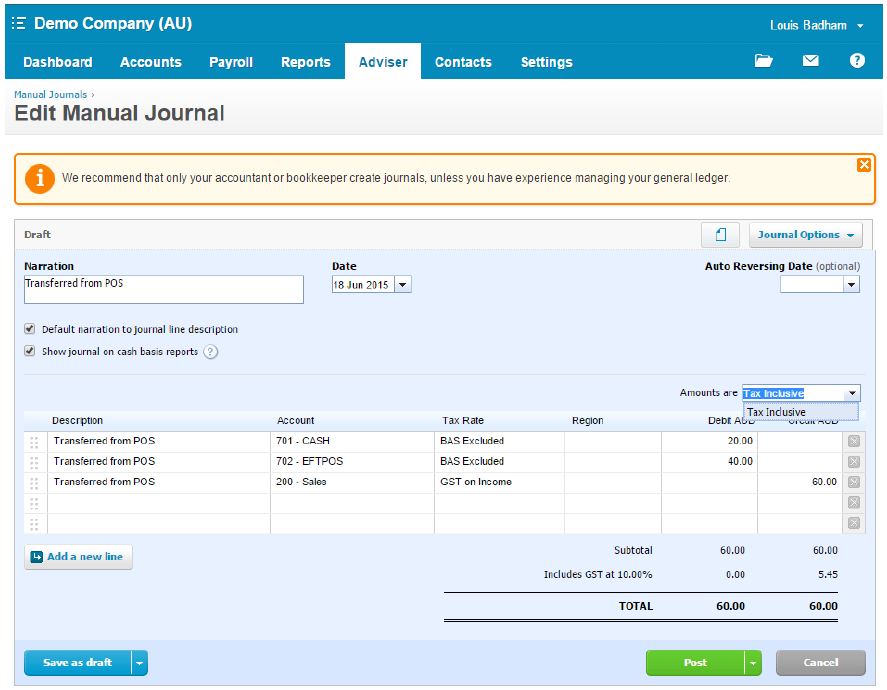Grab drag handle of 200 - Sales row
This screenshot has height=690, width=887.
[35, 482]
